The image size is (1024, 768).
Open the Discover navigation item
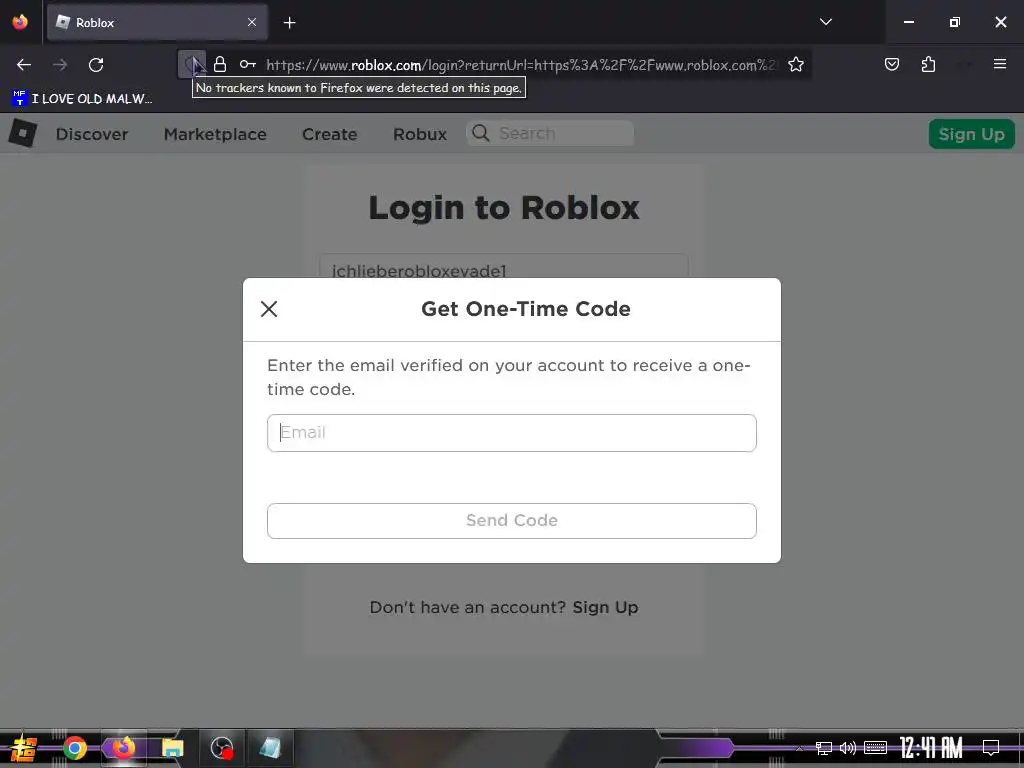(92, 134)
